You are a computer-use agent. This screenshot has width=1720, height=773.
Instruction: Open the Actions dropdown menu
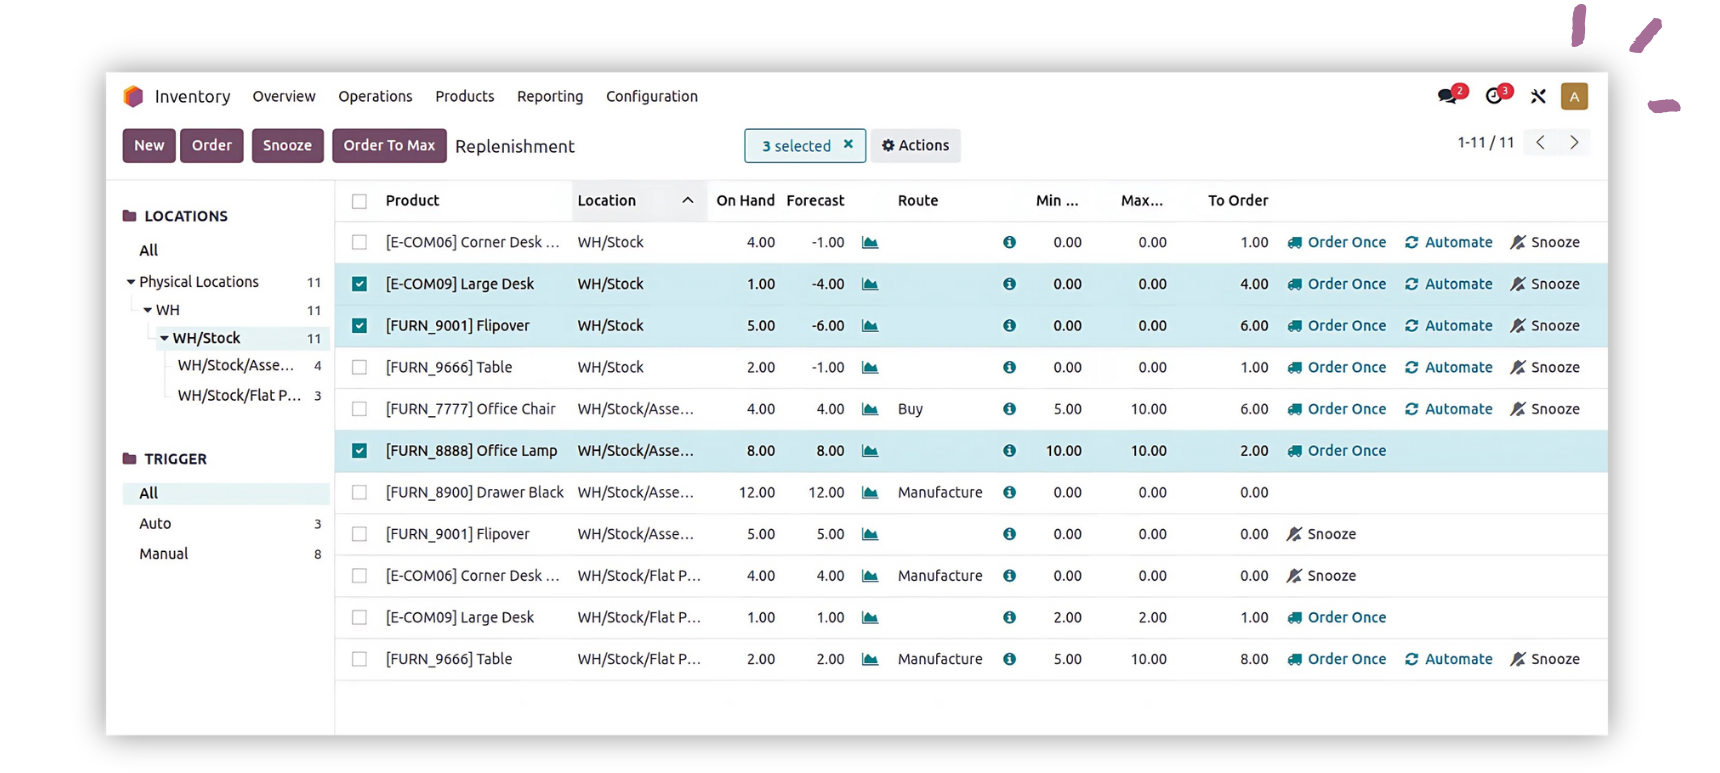[915, 145]
